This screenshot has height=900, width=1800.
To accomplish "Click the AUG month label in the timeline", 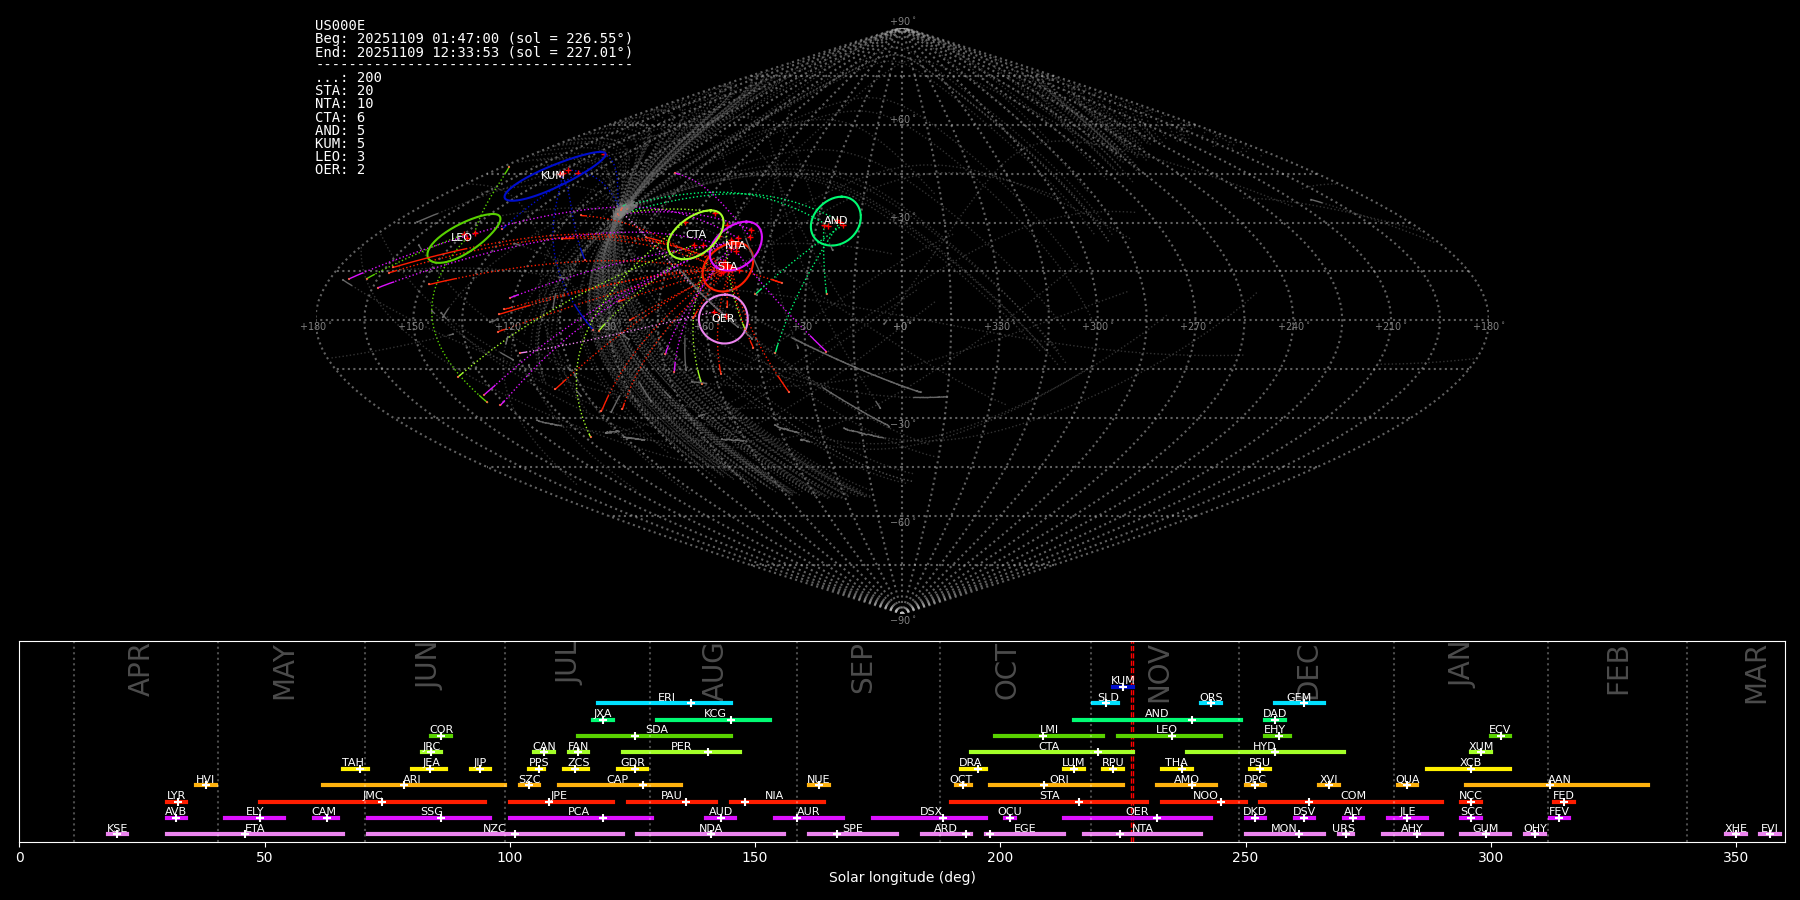I will tap(713, 672).
